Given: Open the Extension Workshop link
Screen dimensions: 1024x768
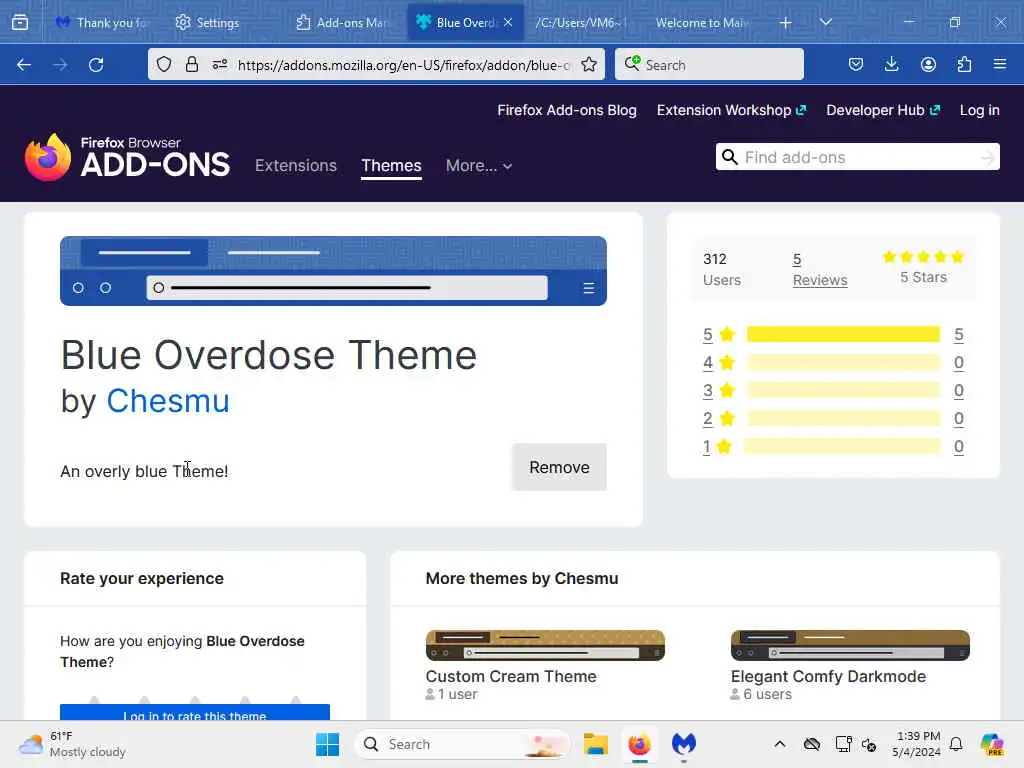Looking at the screenshot, I should [731, 110].
